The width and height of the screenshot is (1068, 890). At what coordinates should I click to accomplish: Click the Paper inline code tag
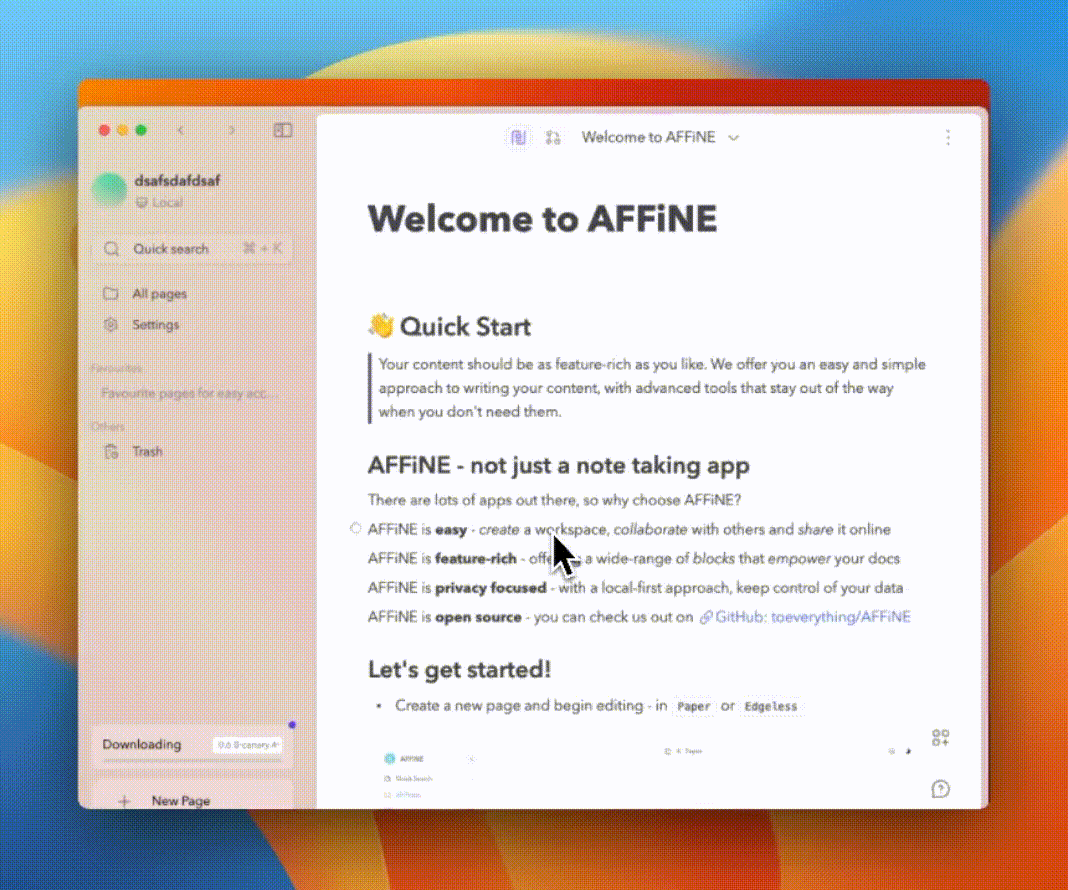click(693, 707)
